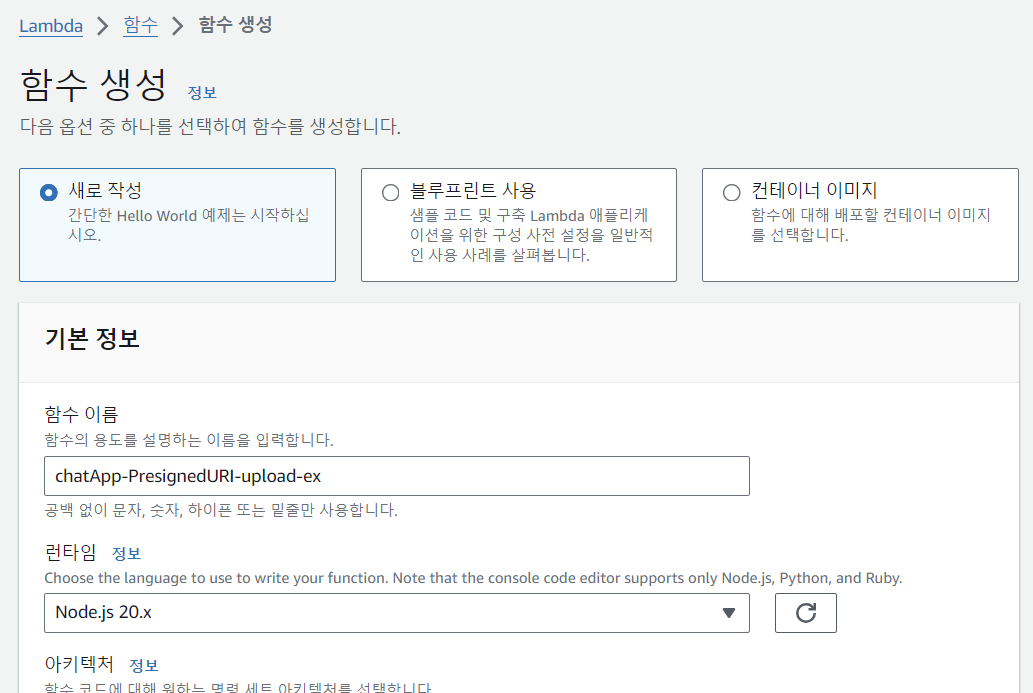Select the 새로 작성 radio button
1033x693 pixels.
48,192
